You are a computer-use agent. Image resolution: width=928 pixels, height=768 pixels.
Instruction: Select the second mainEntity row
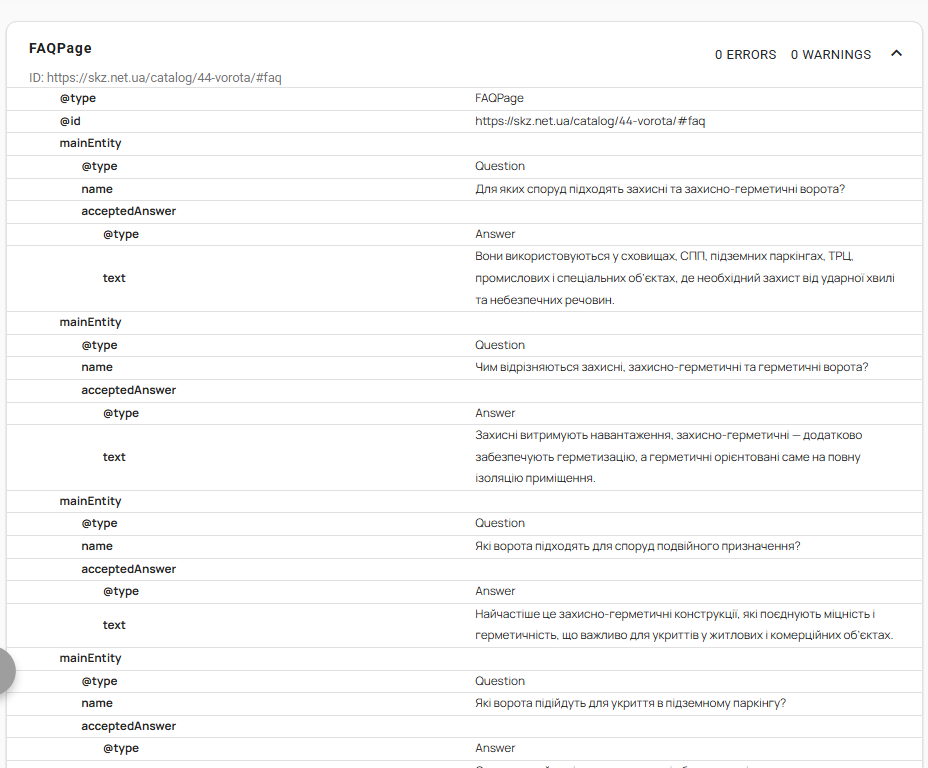(465, 322)
